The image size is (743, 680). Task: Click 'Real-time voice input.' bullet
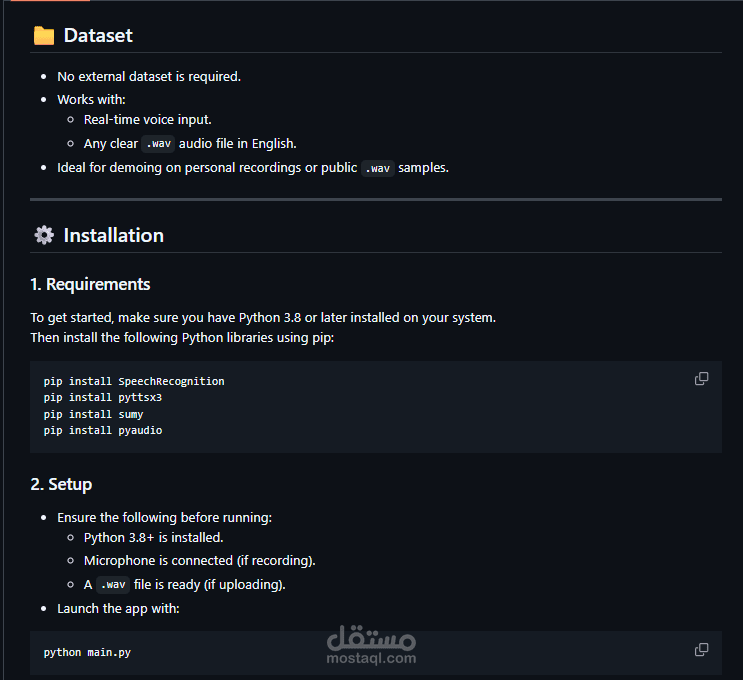(147, 119)
